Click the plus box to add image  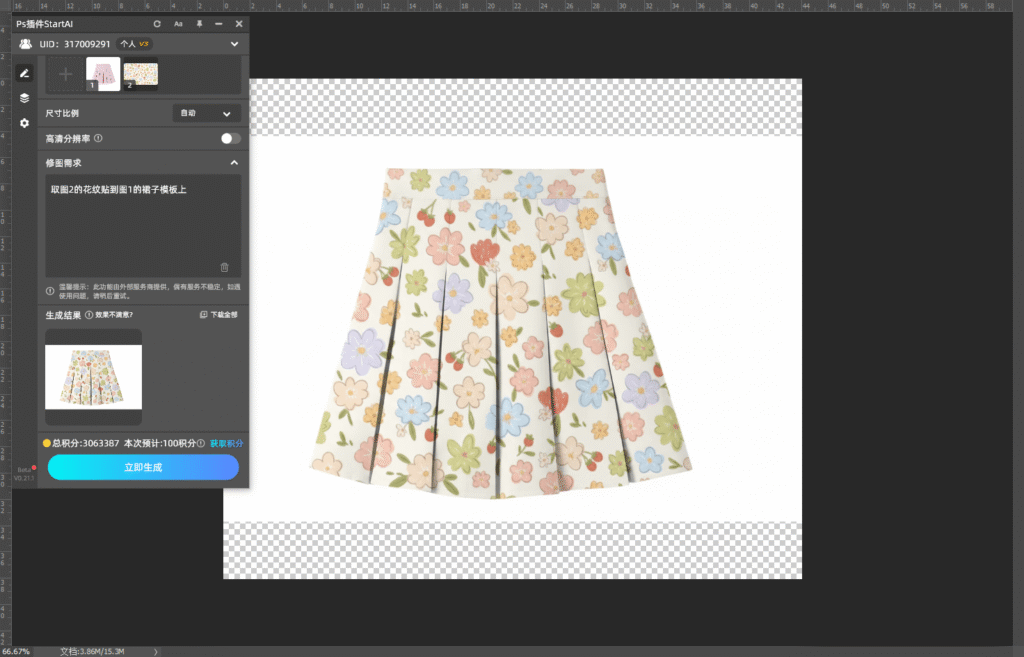pyautogui.click(x=65, y=74)
